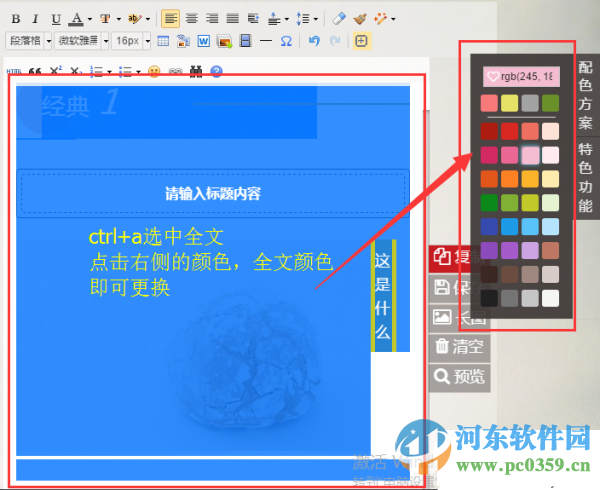Click the magic wand auto-format icon

380,18
